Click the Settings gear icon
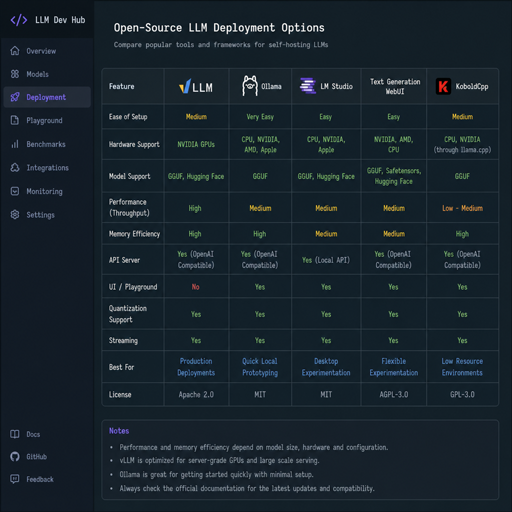The width and height of the screenshot is (512, 512). tap(15, 214)
